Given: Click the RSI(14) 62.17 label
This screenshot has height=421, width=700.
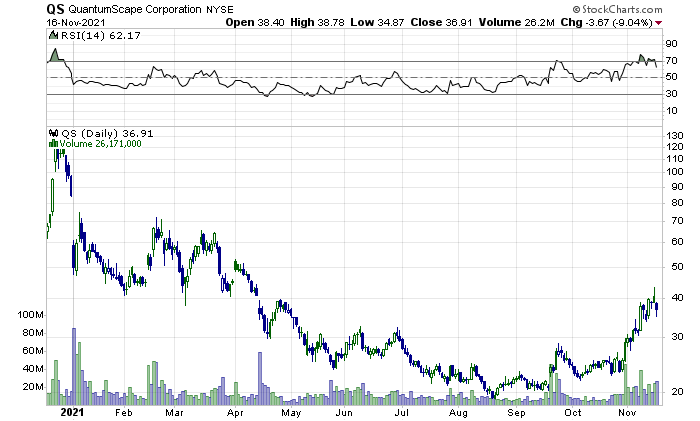Looking at the screenshot, I should [x=100, y=35].
